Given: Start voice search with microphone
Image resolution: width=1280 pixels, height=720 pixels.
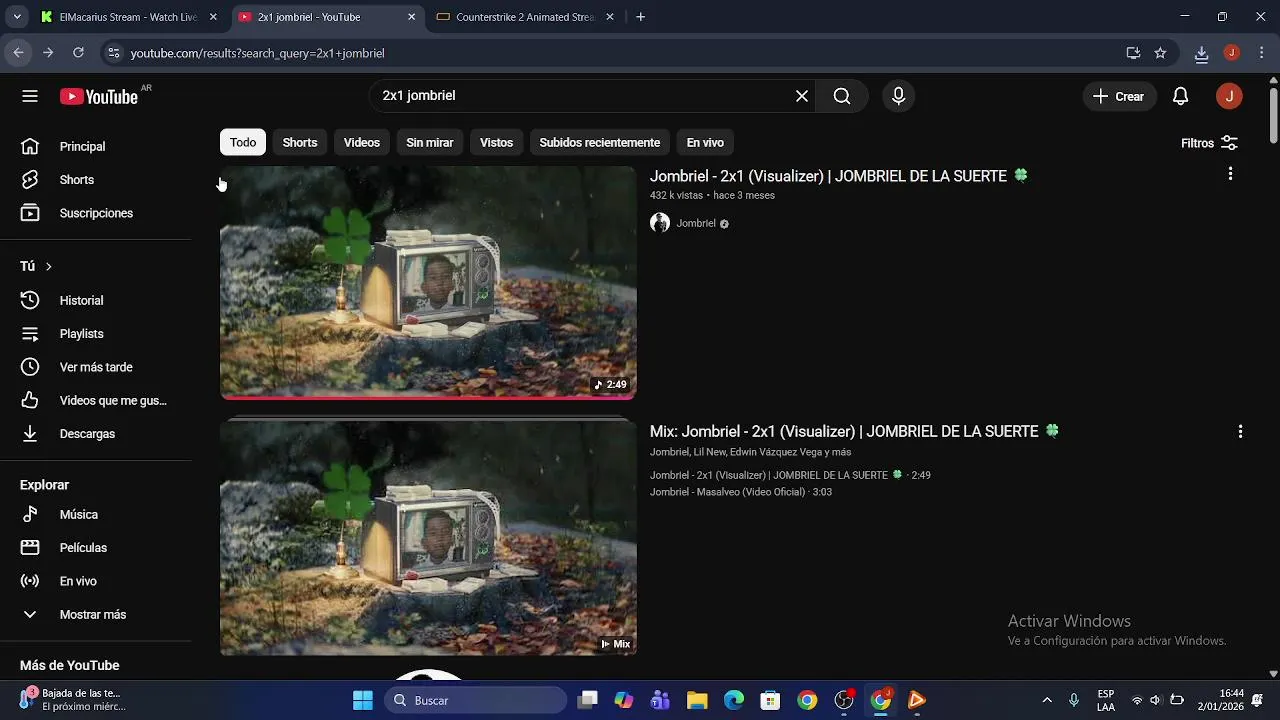Looking at the screenshot, I should [898, 96].
